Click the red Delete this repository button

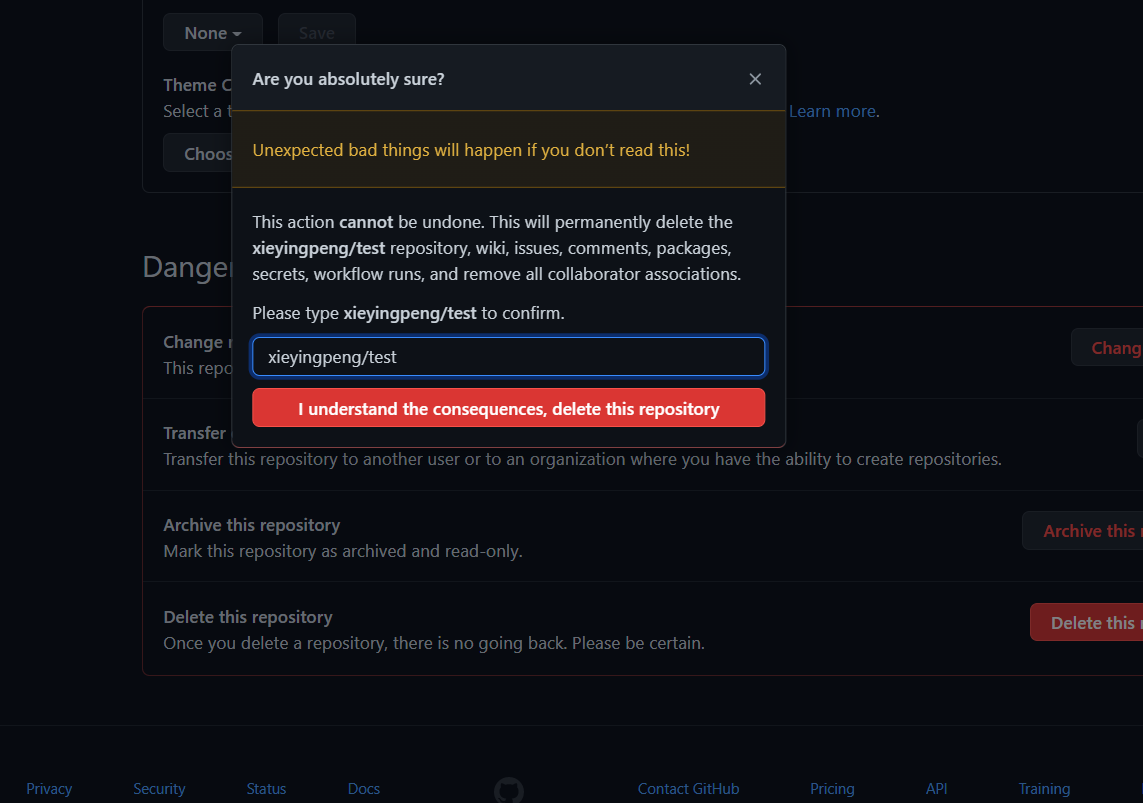(1086, 622)
